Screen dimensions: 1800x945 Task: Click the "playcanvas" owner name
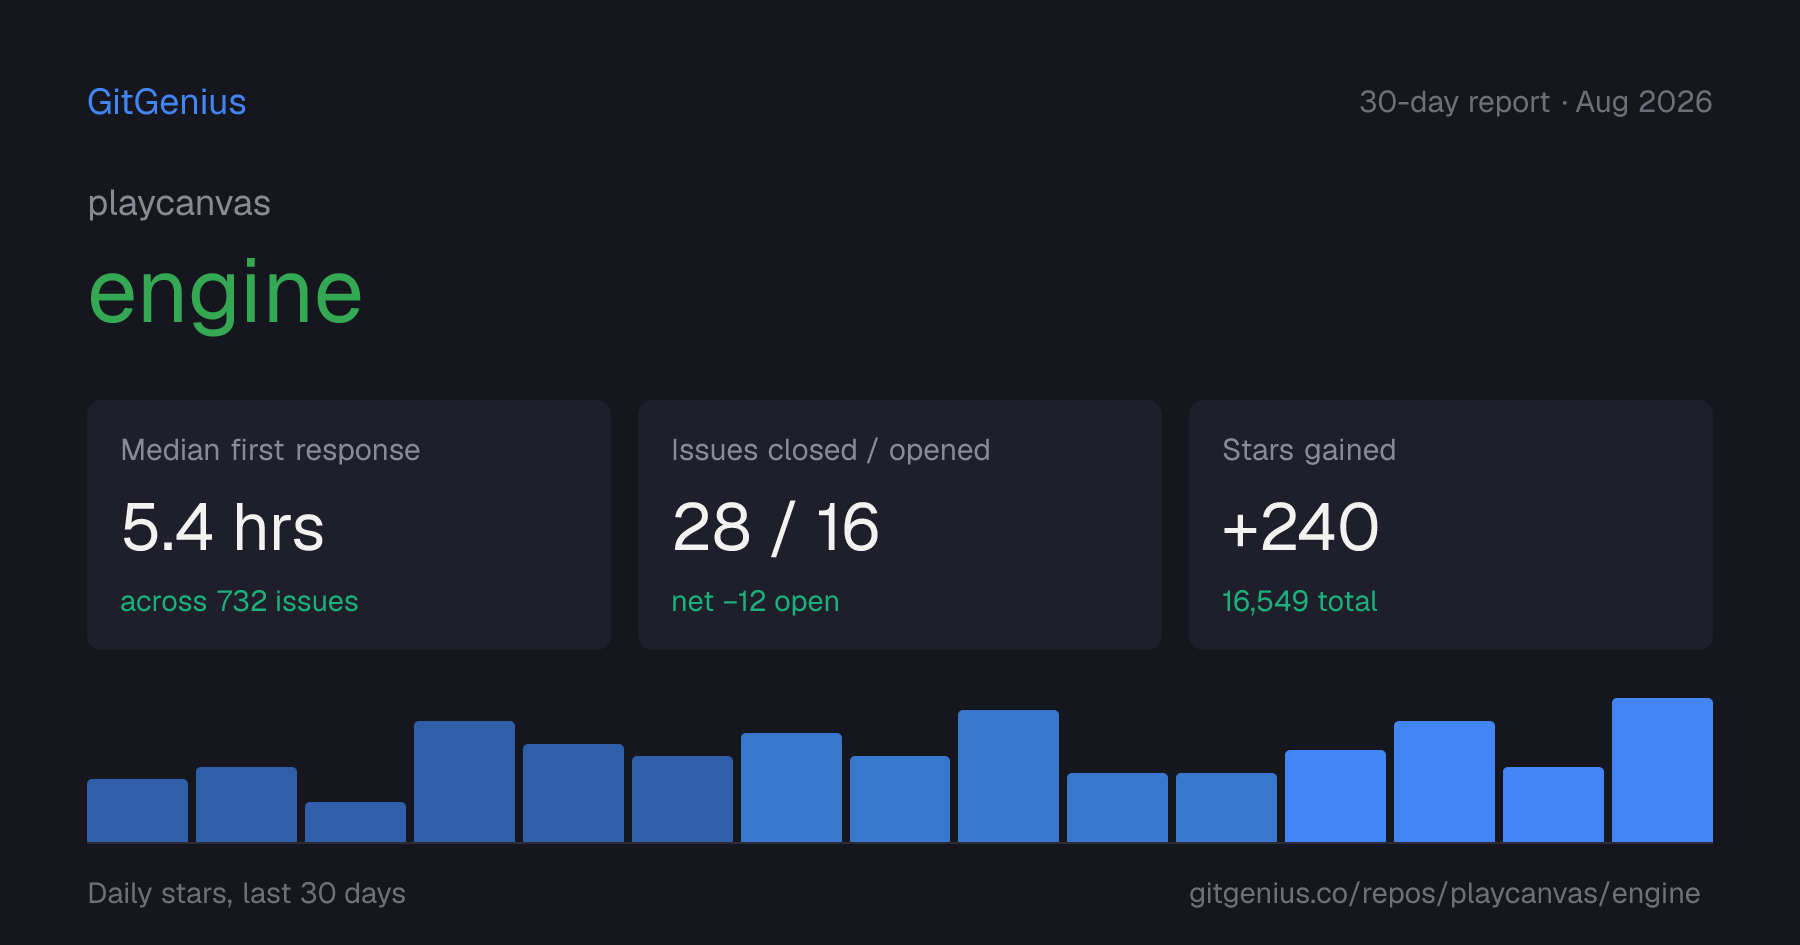coord(179,204)
